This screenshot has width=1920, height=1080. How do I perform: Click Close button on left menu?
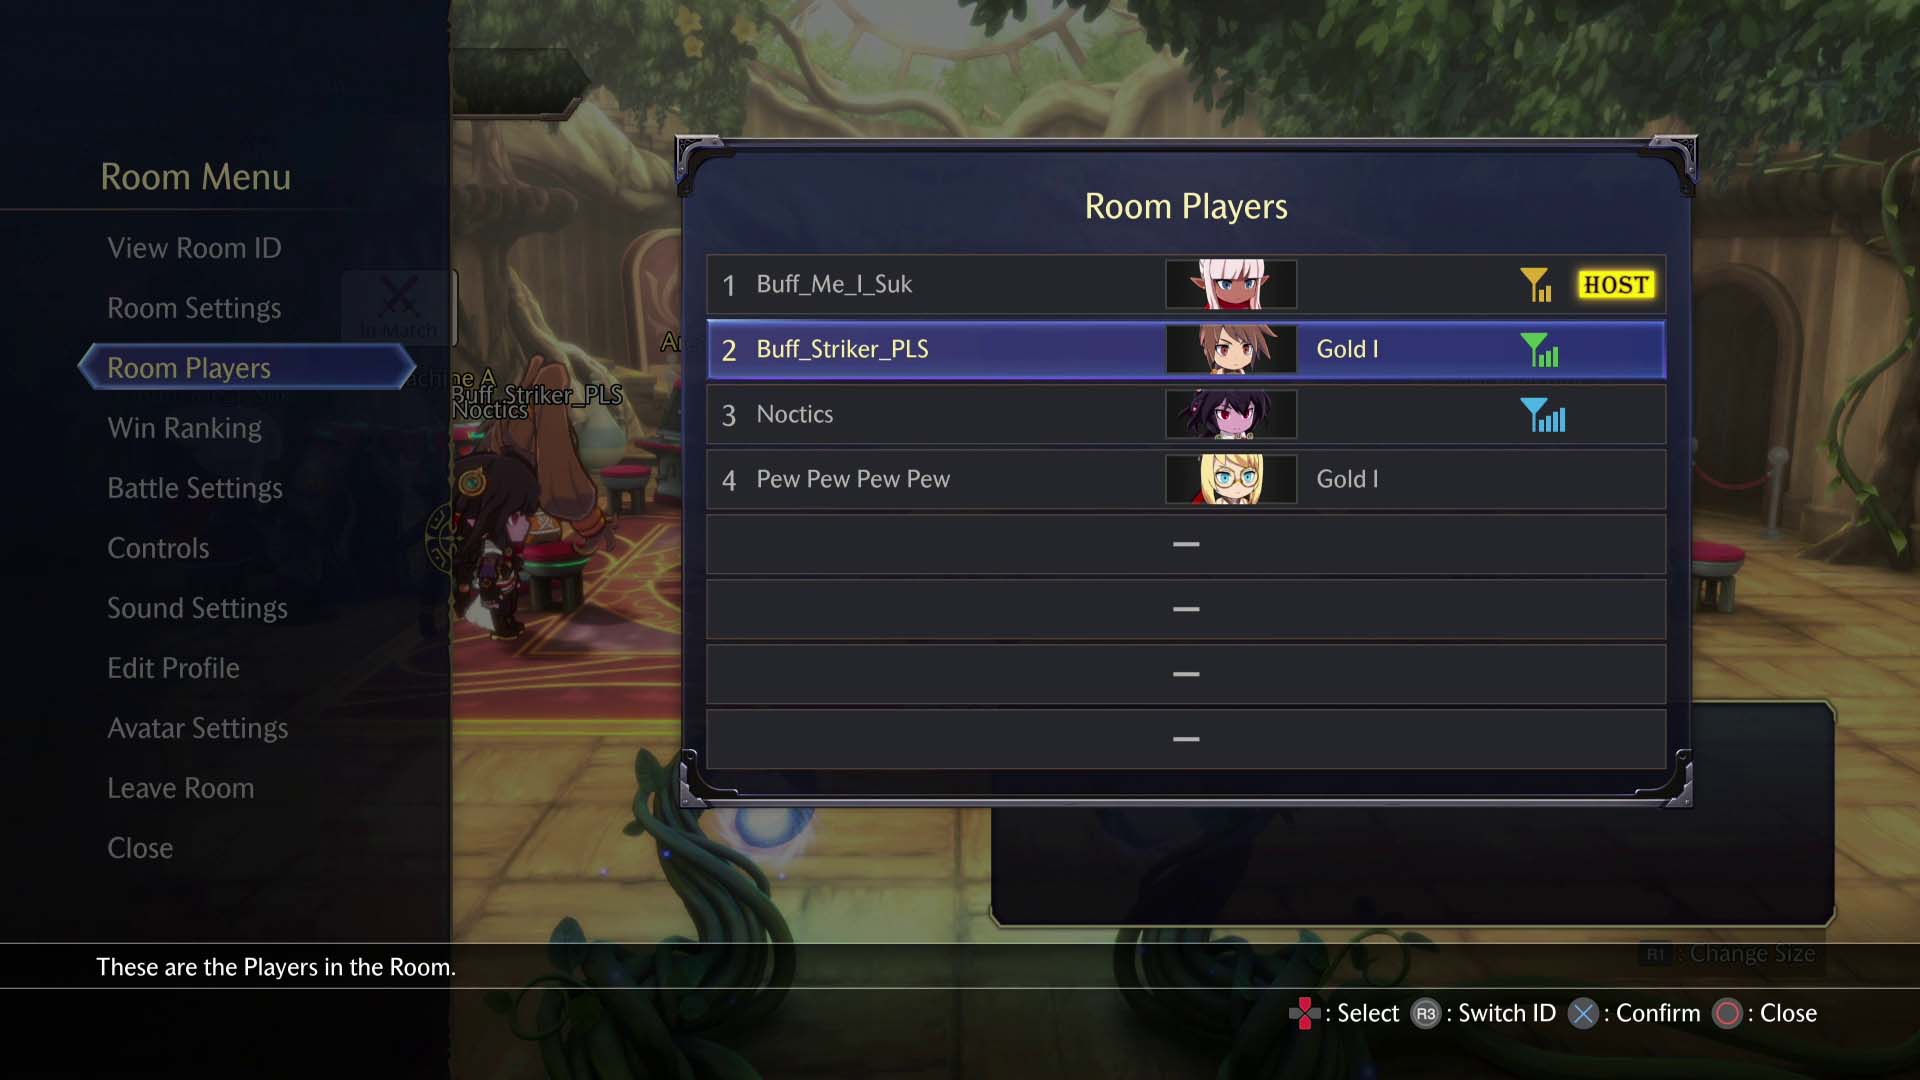(140, 847)
